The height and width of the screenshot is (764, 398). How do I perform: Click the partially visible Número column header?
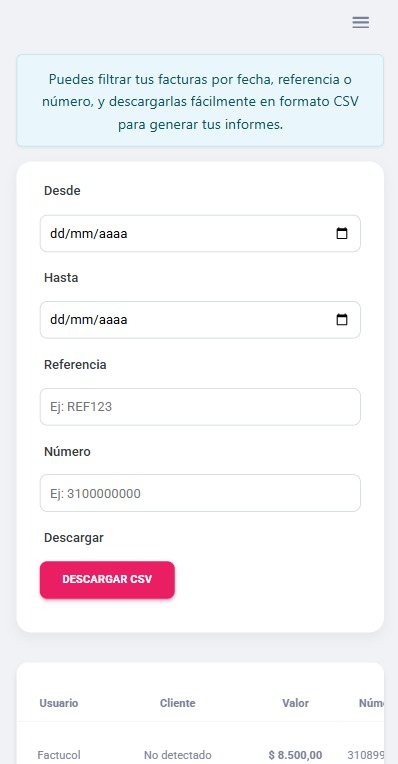[371, 703]
